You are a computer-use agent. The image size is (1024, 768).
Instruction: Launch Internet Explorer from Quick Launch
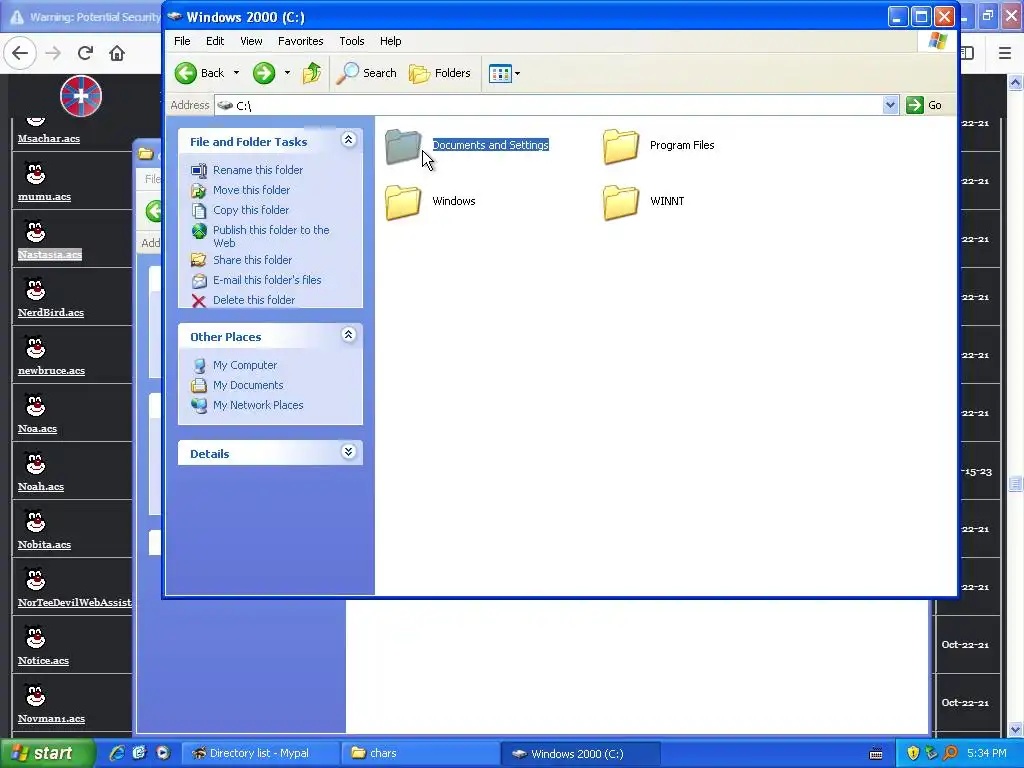[x=117, y=753]
